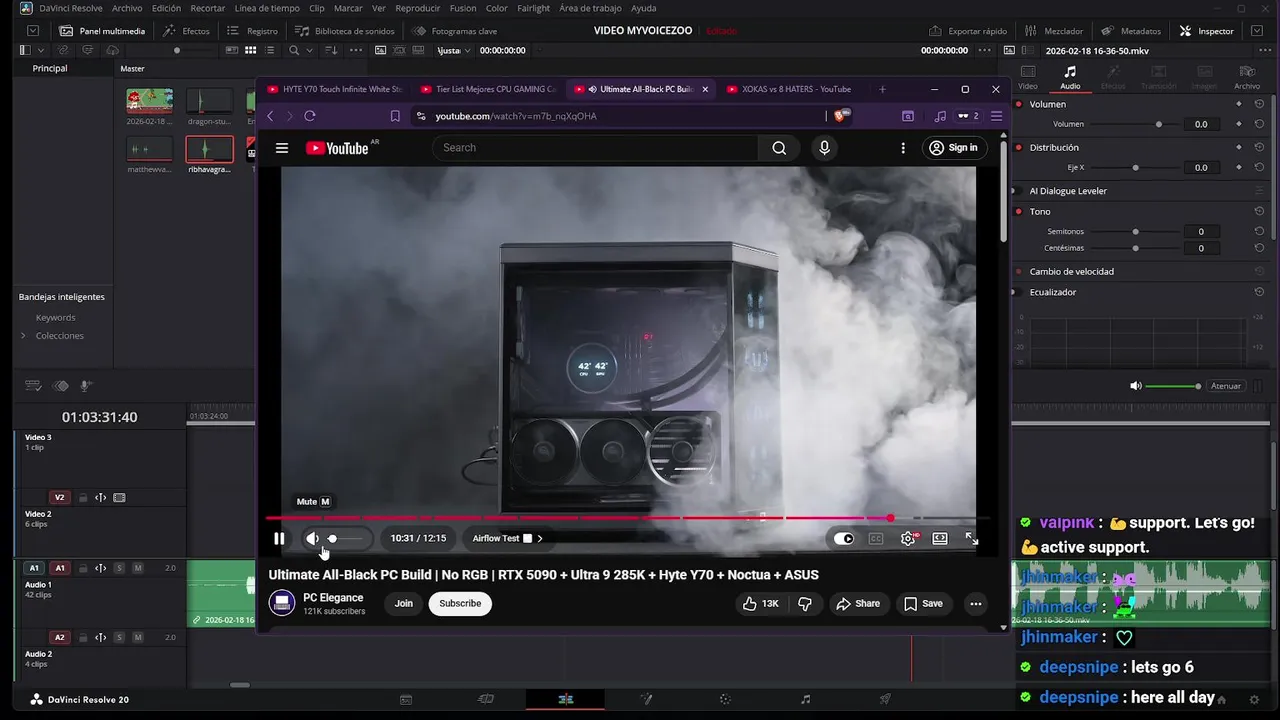The width and height of the screenshot is (1280, 720).
Task: Enable the Ecualizador section
Action: (x=1019, y=292)
